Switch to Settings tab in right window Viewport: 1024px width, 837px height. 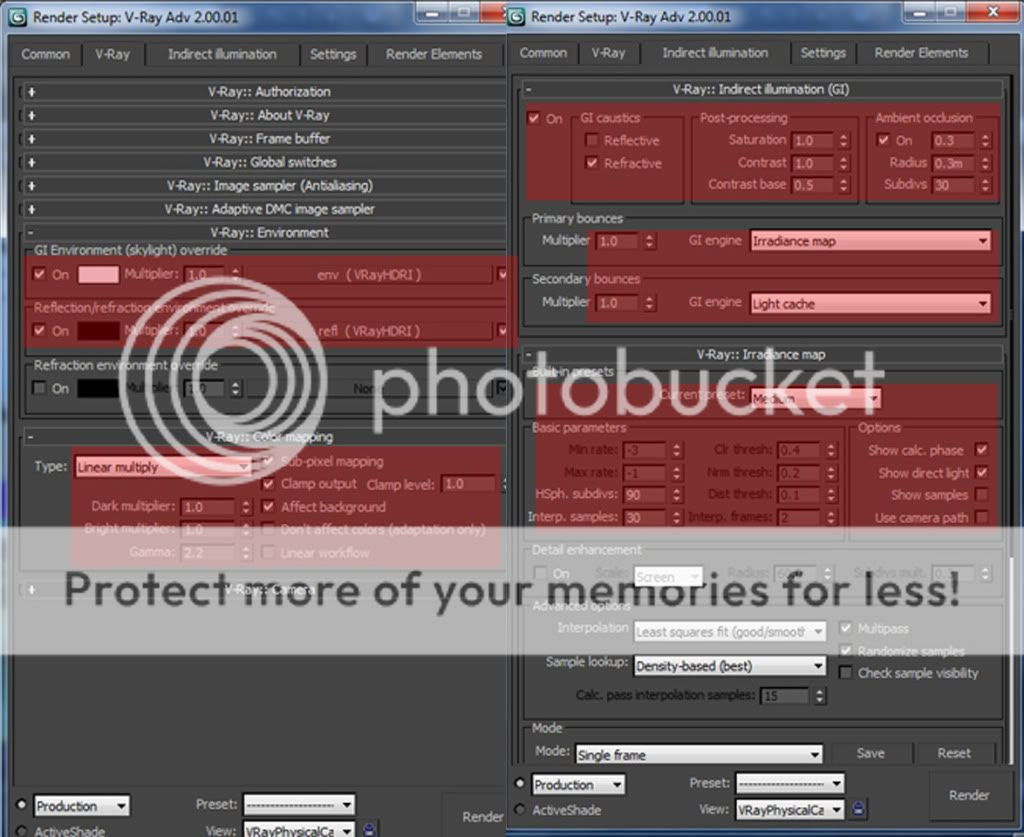click(x=823, y=53)
